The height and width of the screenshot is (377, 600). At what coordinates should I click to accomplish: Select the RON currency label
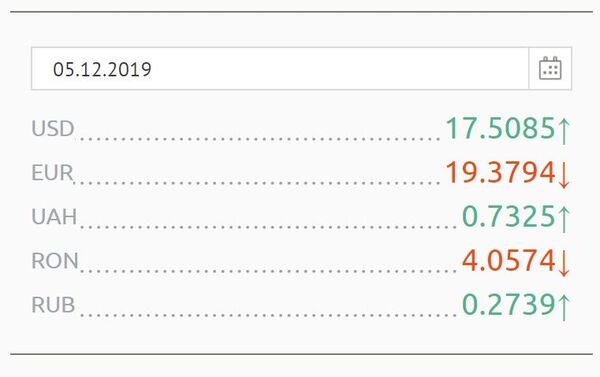click(55, 261)
